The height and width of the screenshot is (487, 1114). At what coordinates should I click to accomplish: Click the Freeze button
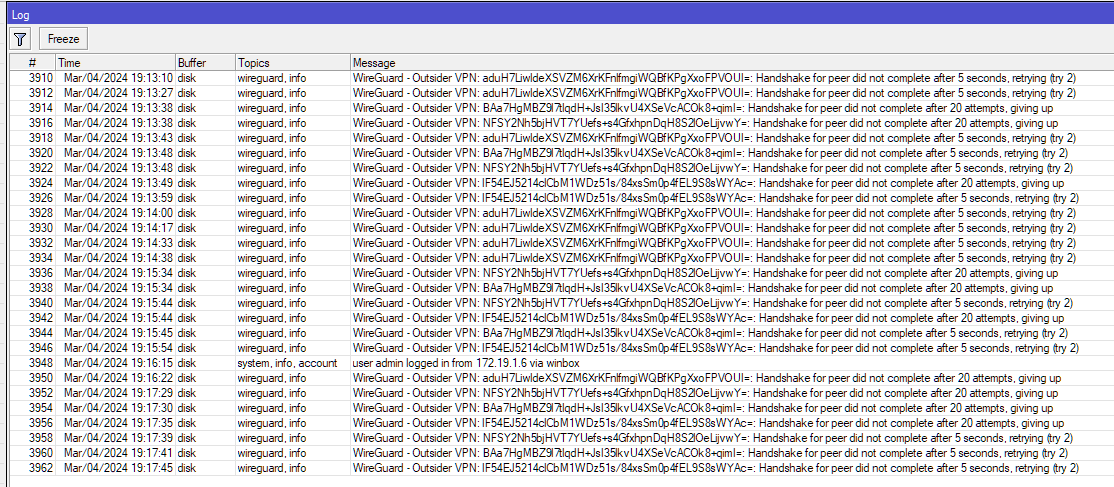click(x=63, y=39)
